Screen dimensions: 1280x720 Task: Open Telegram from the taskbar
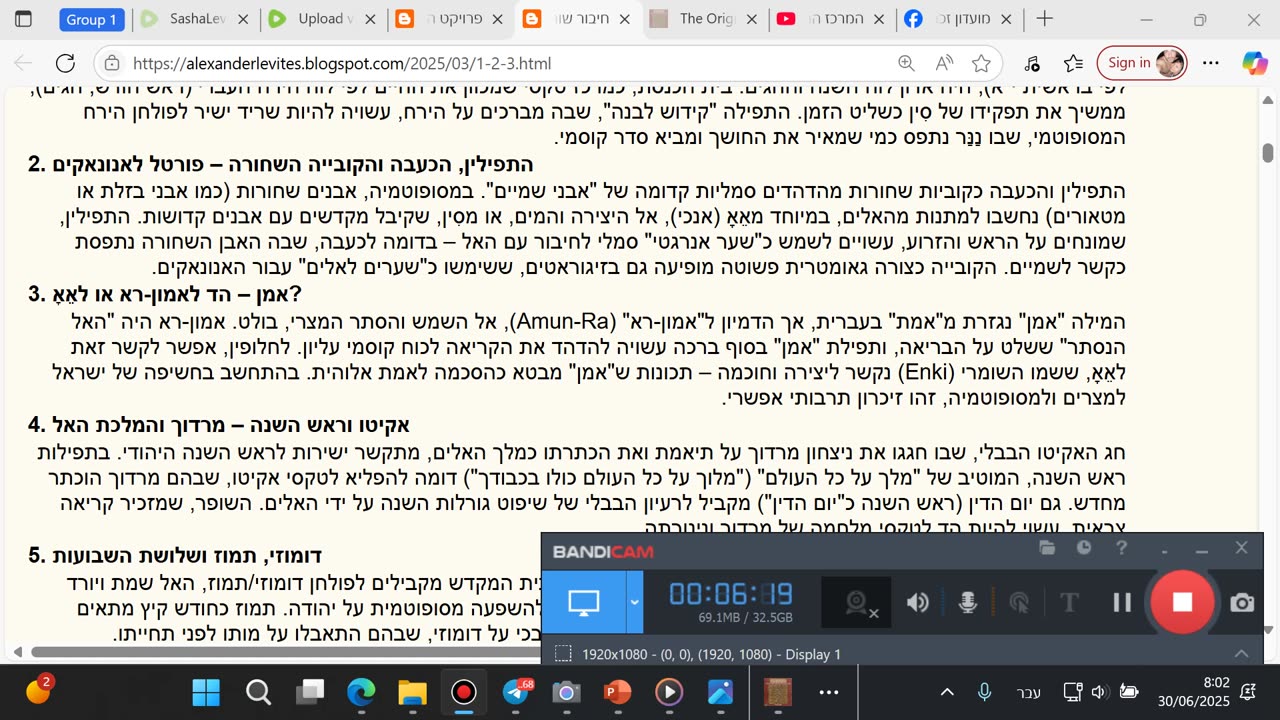(516, 692)
